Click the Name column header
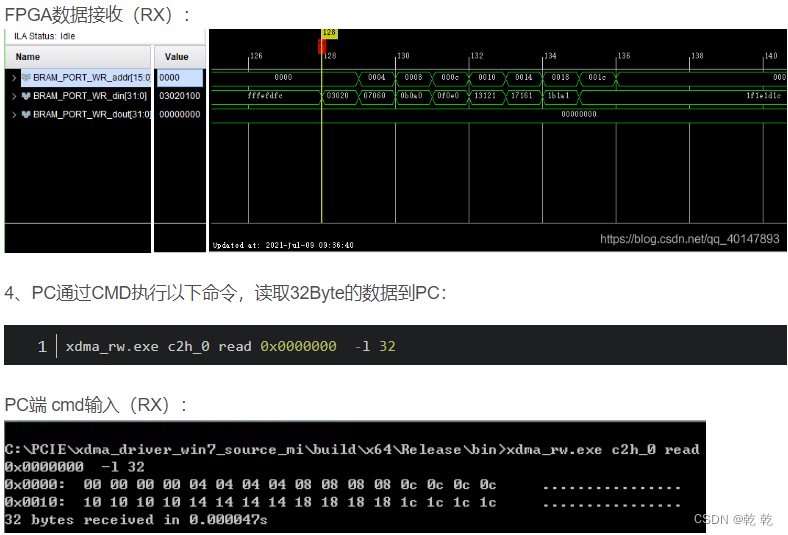The width and height of the screenshot is (788, 535). (x=78, y=57)
